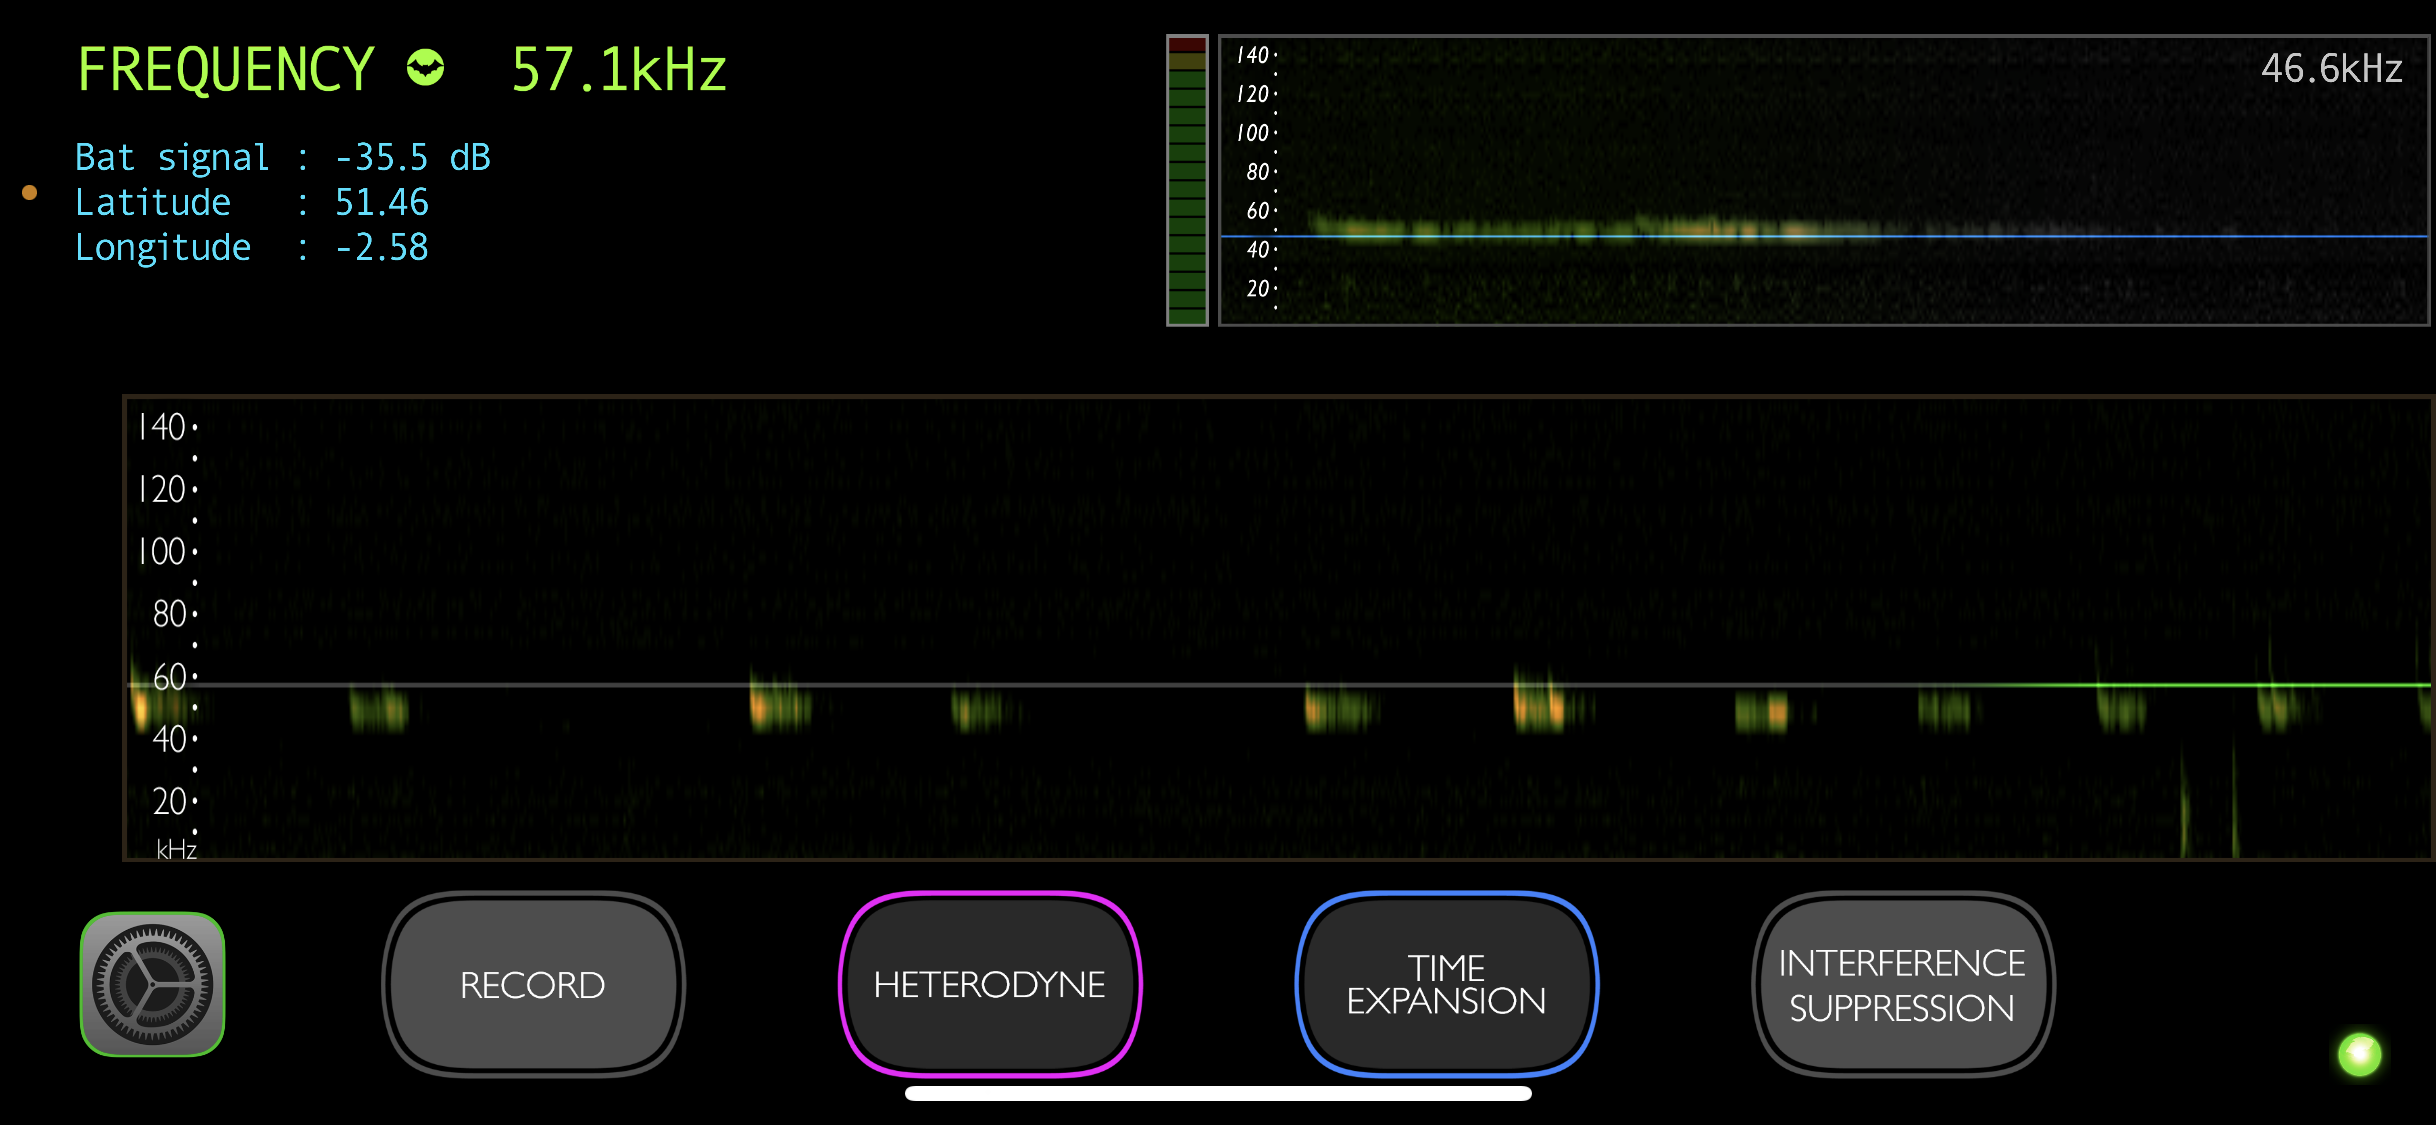
Task: Click the bat icon beside FREQUENCY
Action: coord(425,68)
